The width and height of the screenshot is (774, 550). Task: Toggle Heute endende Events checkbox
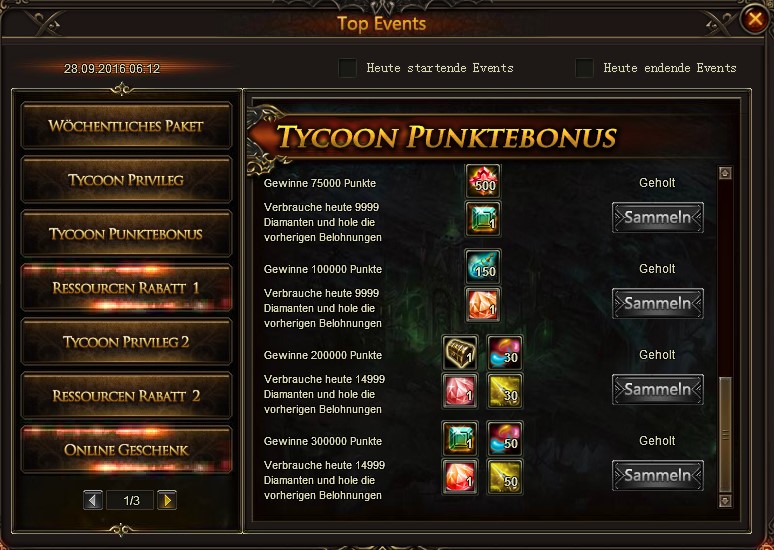click(x=584, y=68)
